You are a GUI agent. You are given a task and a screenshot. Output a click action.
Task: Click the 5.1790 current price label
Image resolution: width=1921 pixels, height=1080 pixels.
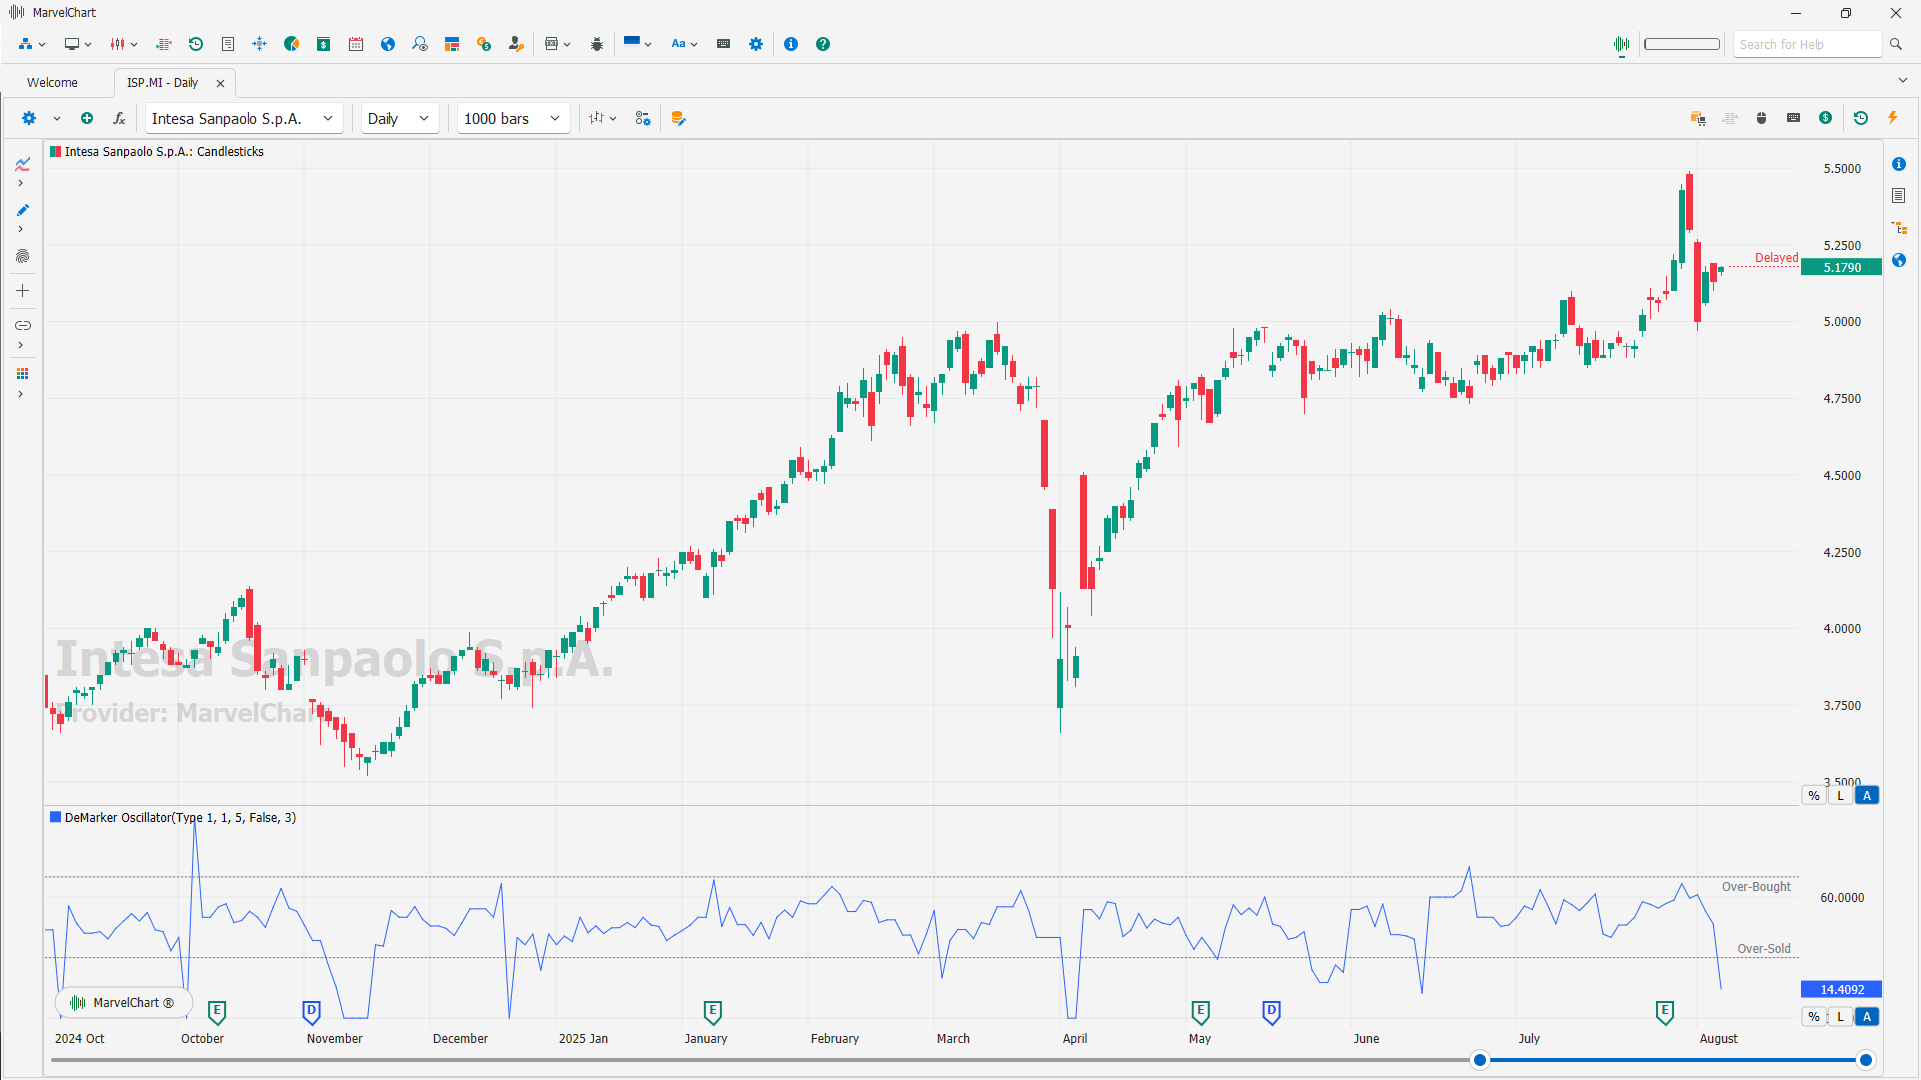coord(1842,267)
